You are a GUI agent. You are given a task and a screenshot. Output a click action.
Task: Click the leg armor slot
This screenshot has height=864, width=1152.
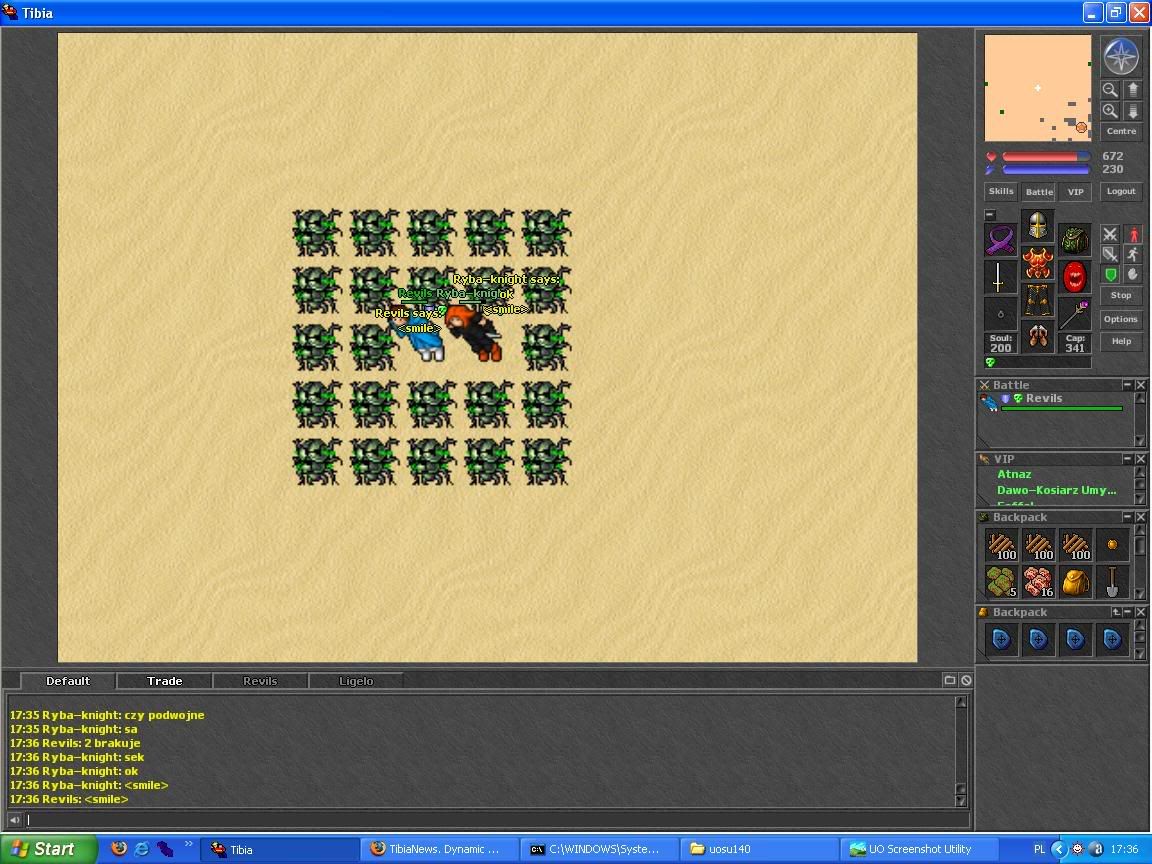1037,300
